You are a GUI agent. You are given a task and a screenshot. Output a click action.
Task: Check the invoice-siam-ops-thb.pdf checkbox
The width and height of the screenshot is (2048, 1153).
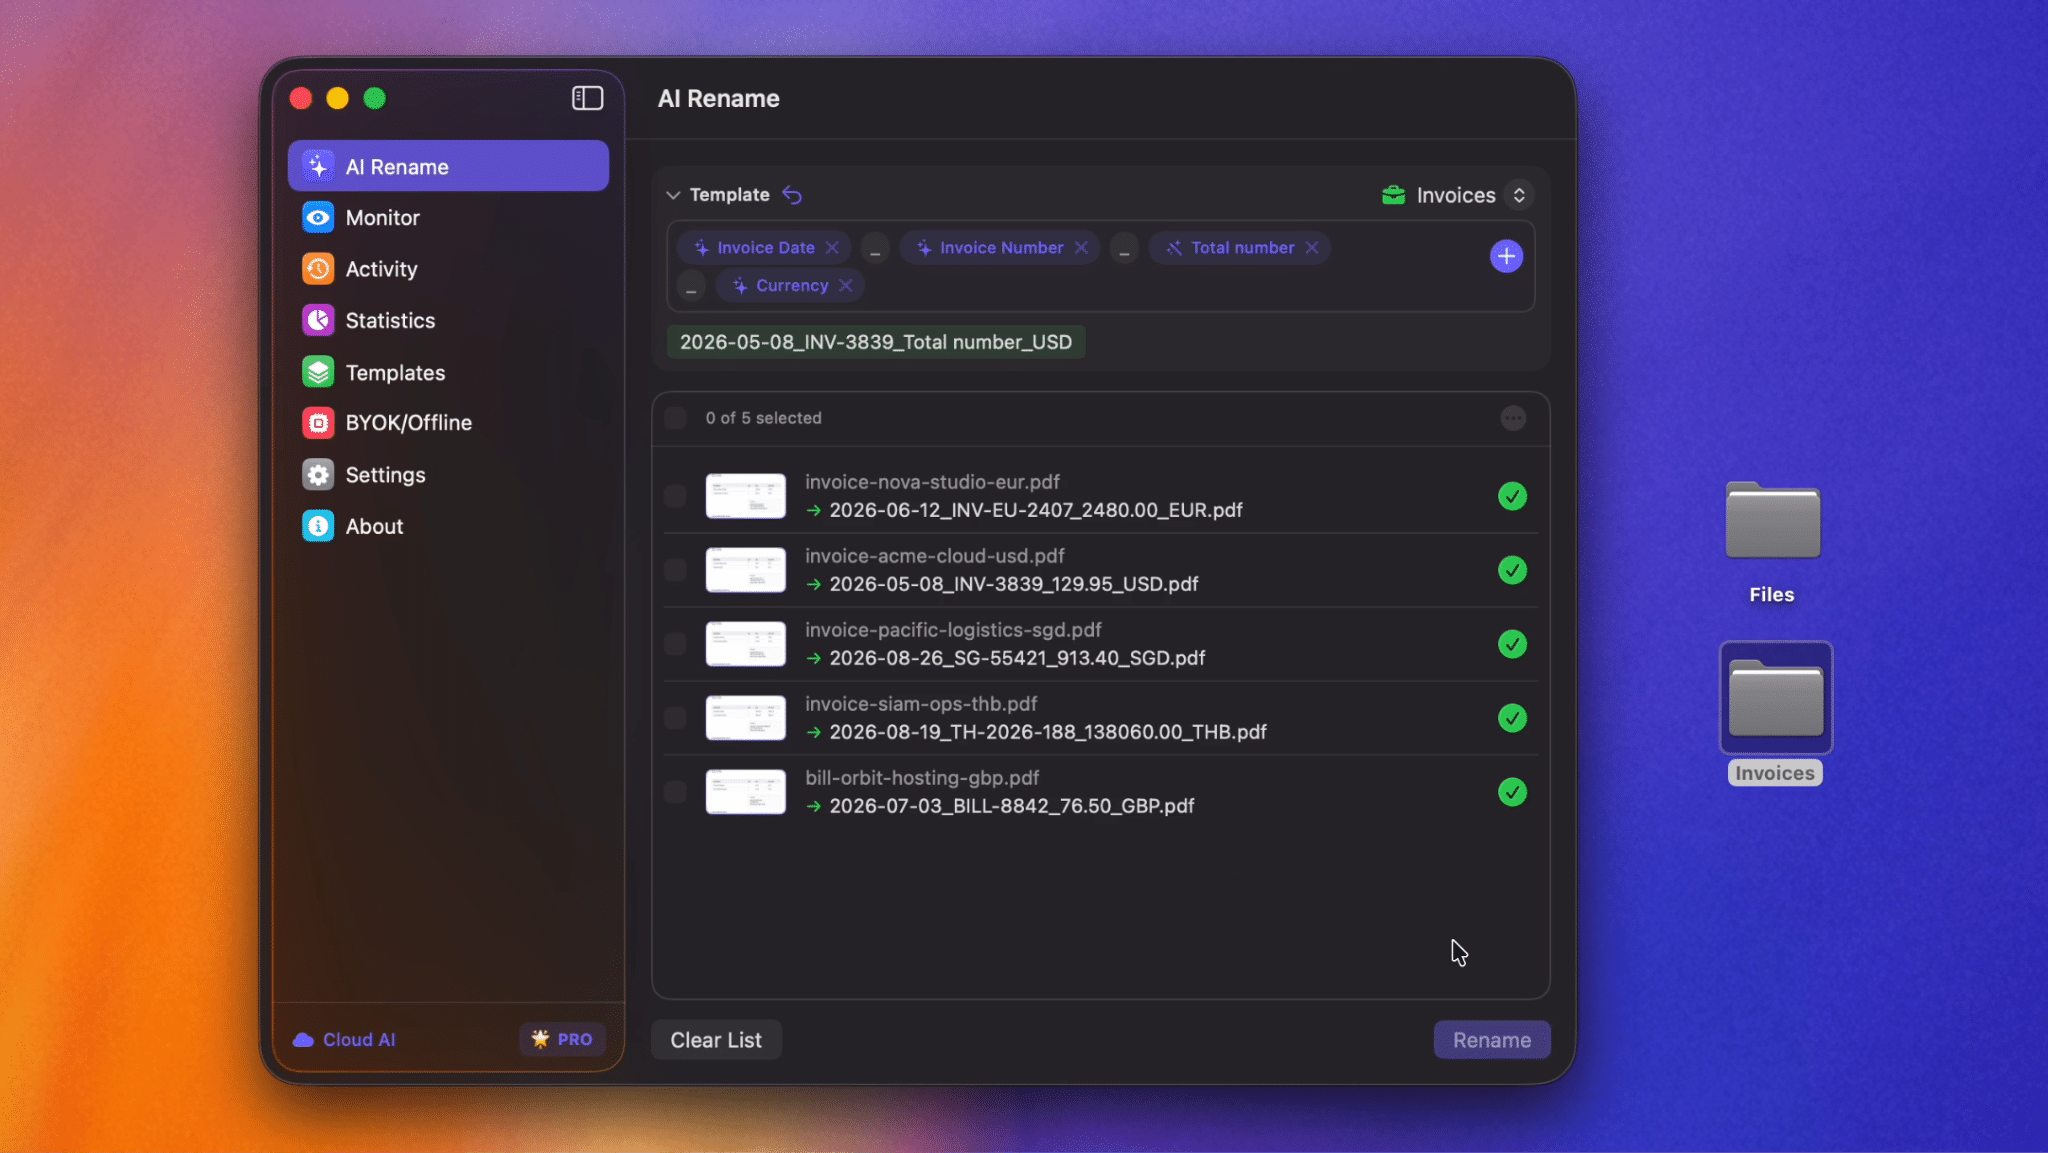[676, 718]
